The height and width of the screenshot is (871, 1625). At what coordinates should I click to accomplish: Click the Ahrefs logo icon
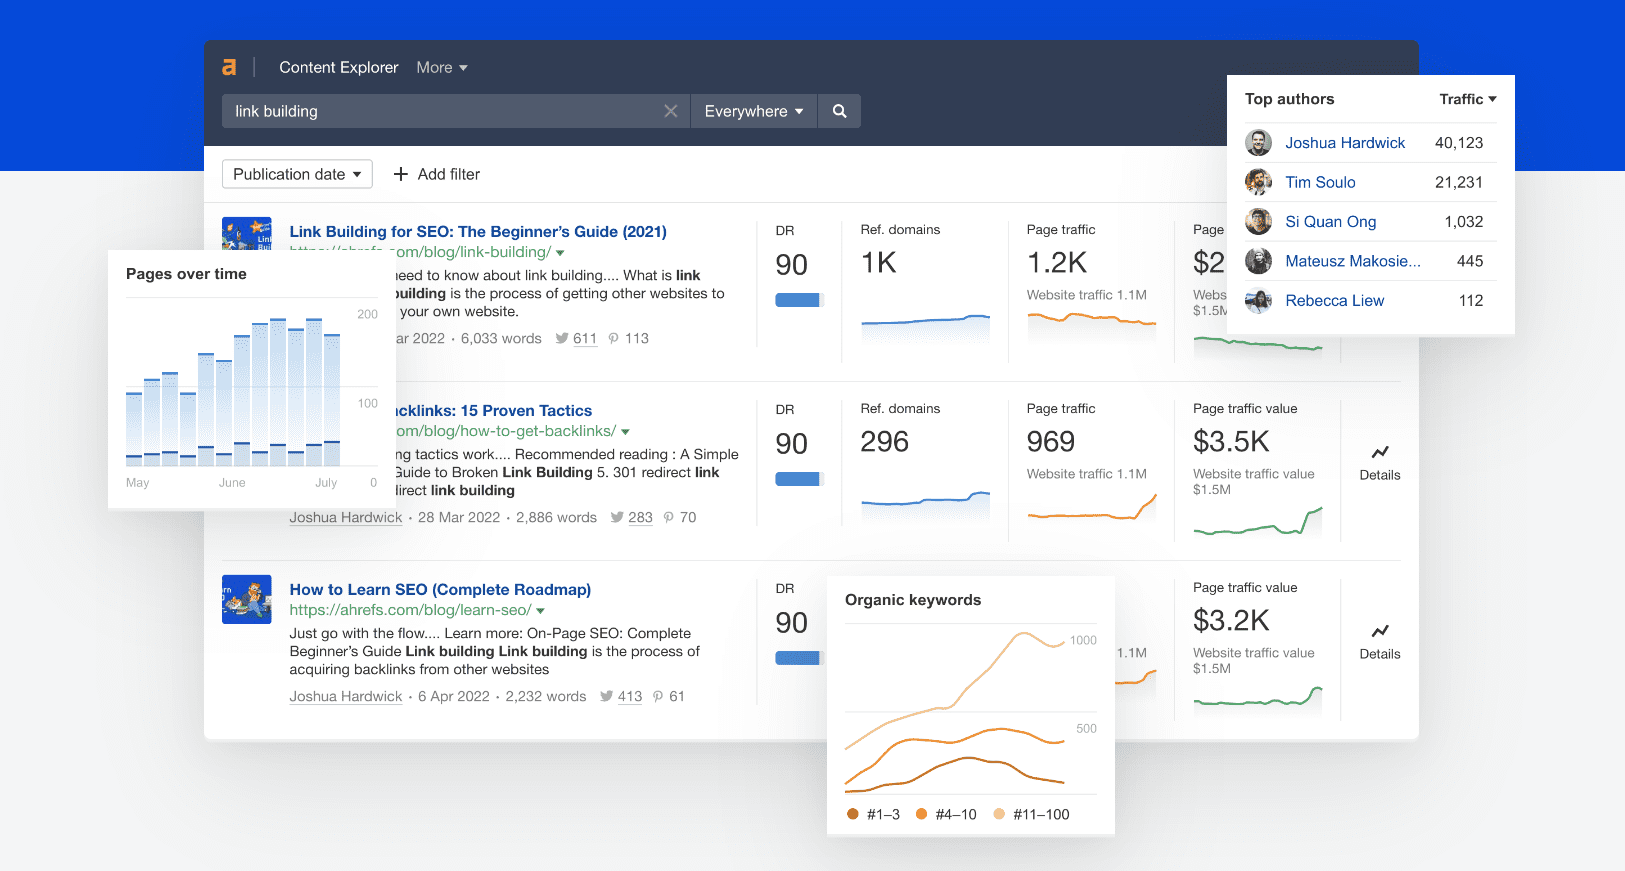(229, 67)
